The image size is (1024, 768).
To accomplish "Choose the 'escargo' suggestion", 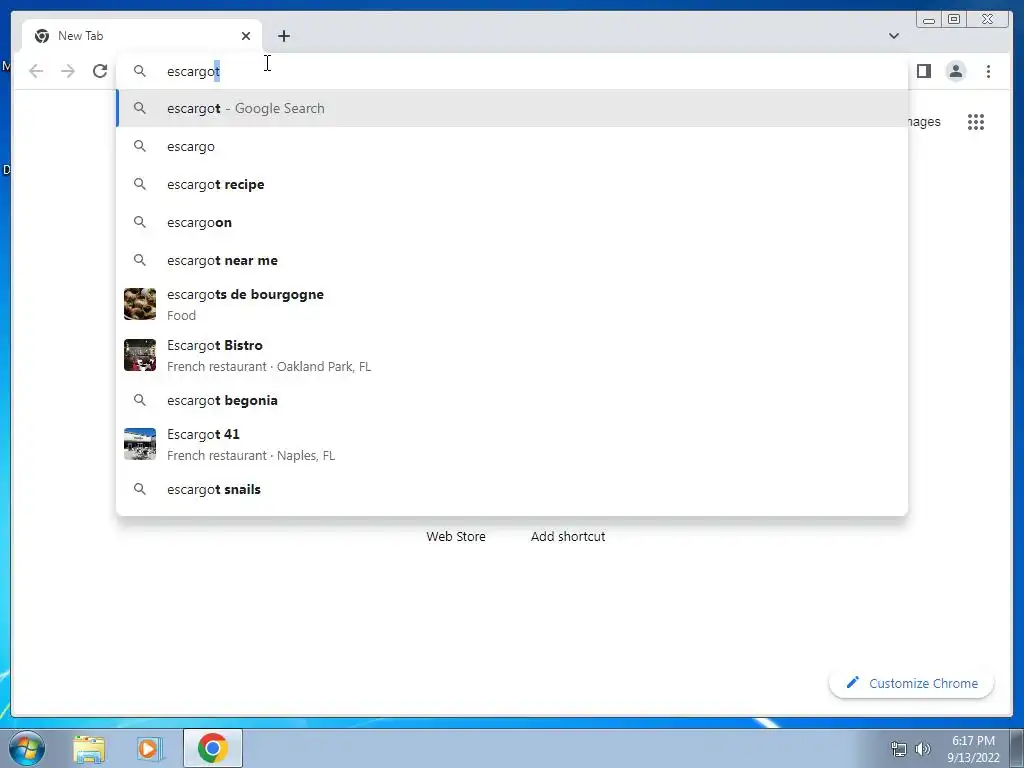I will (x=512, y=146).
